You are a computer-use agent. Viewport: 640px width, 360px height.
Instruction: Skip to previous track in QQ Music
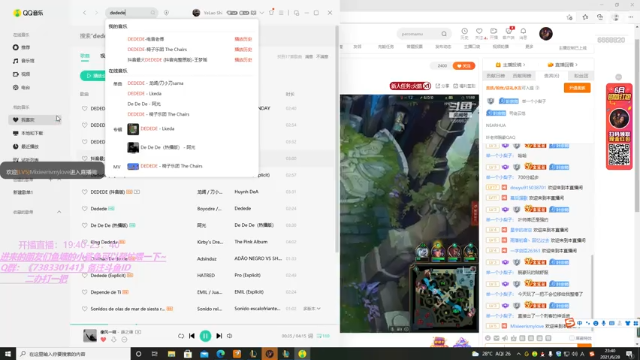(x=192, y=336)
